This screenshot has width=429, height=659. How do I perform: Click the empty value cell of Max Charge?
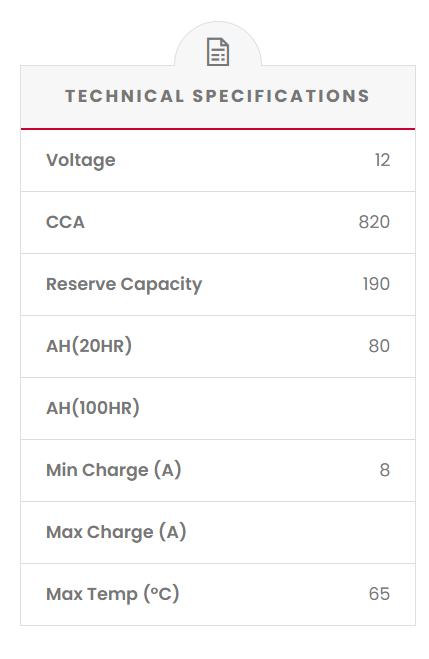coord(336,532)
